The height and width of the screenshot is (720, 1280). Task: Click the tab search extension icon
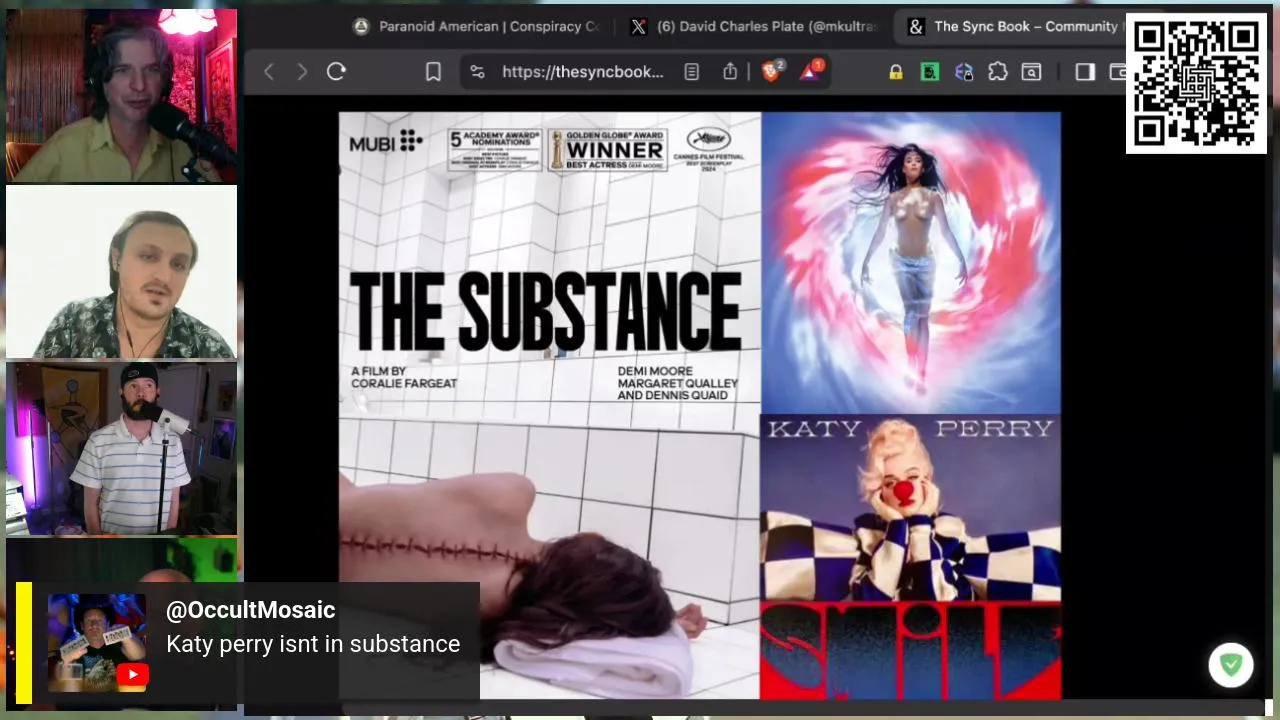tap(1031, 71)
